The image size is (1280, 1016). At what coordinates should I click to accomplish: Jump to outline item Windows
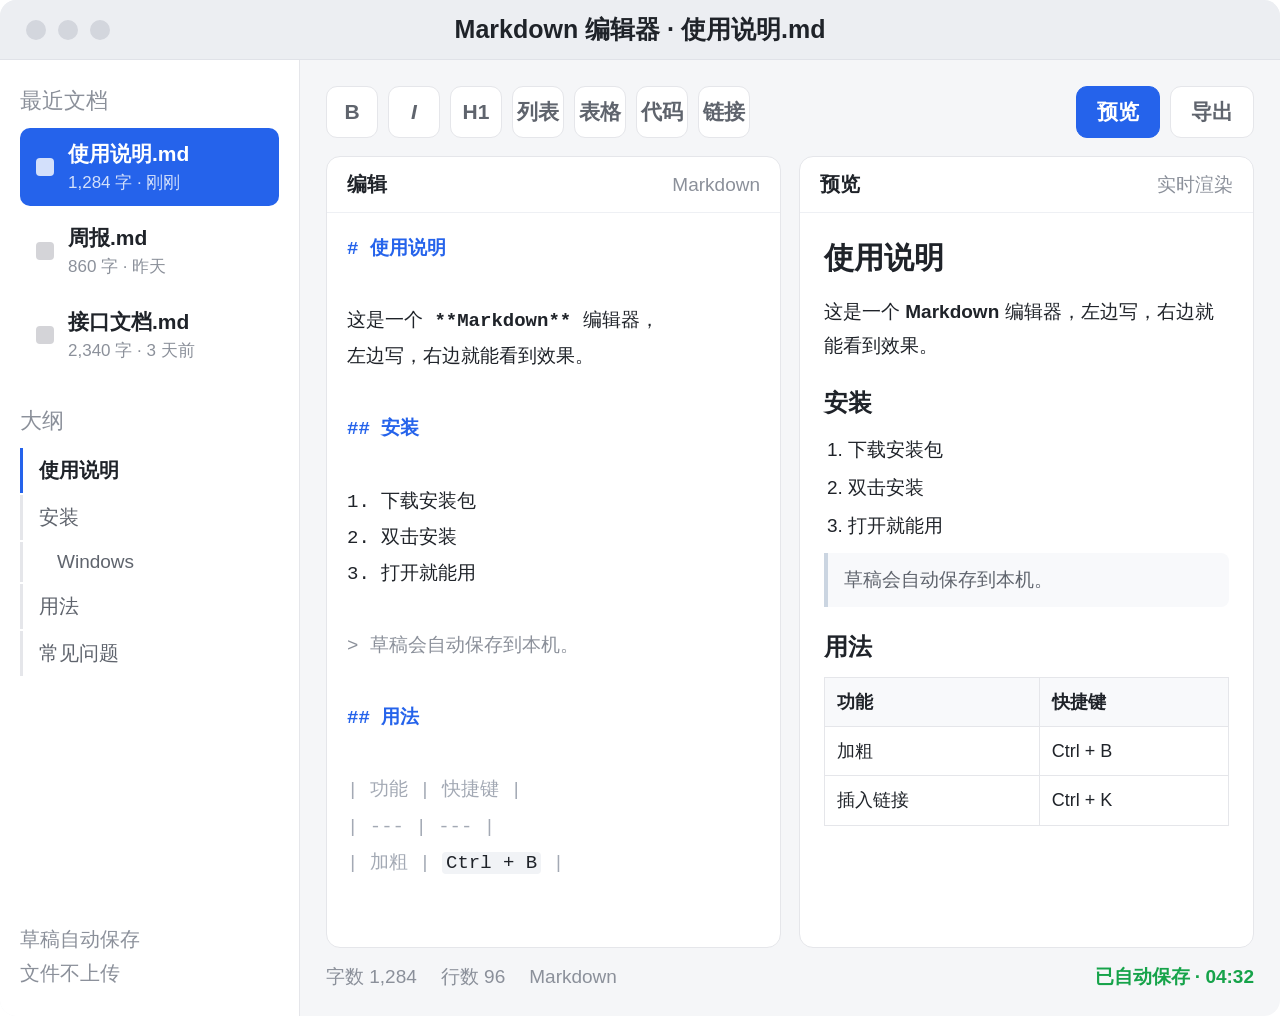pyautogui.click(x=149, y=562)
